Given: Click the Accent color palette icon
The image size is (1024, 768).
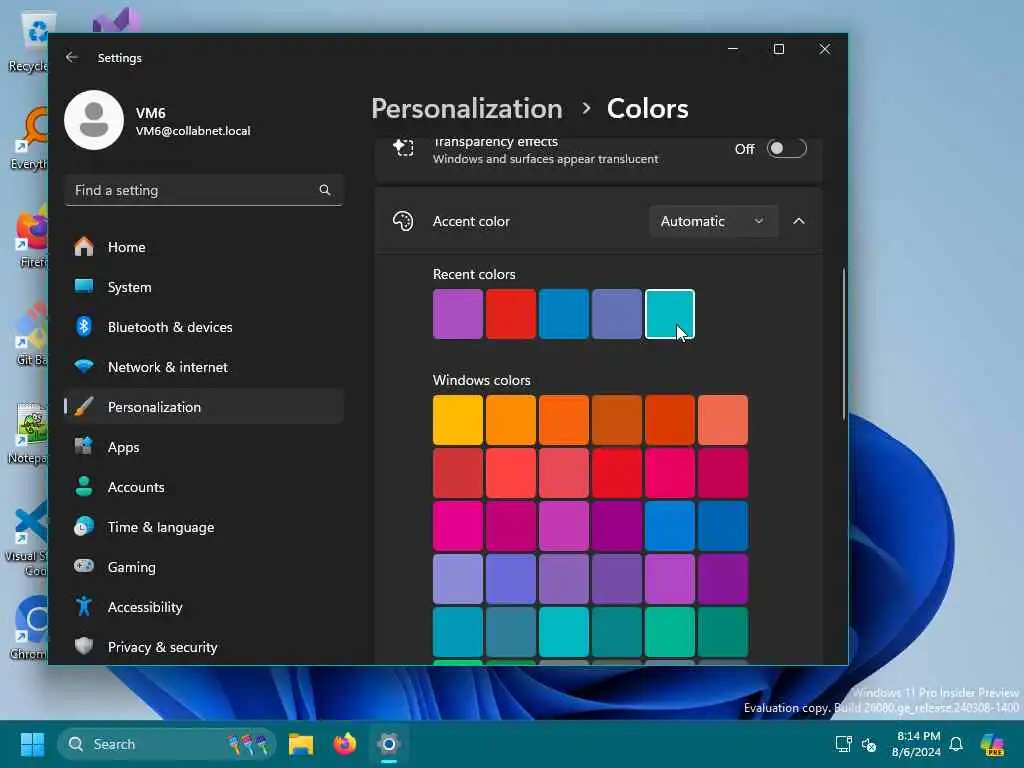Looking at the screenshot, I should [x=403, y=221].
